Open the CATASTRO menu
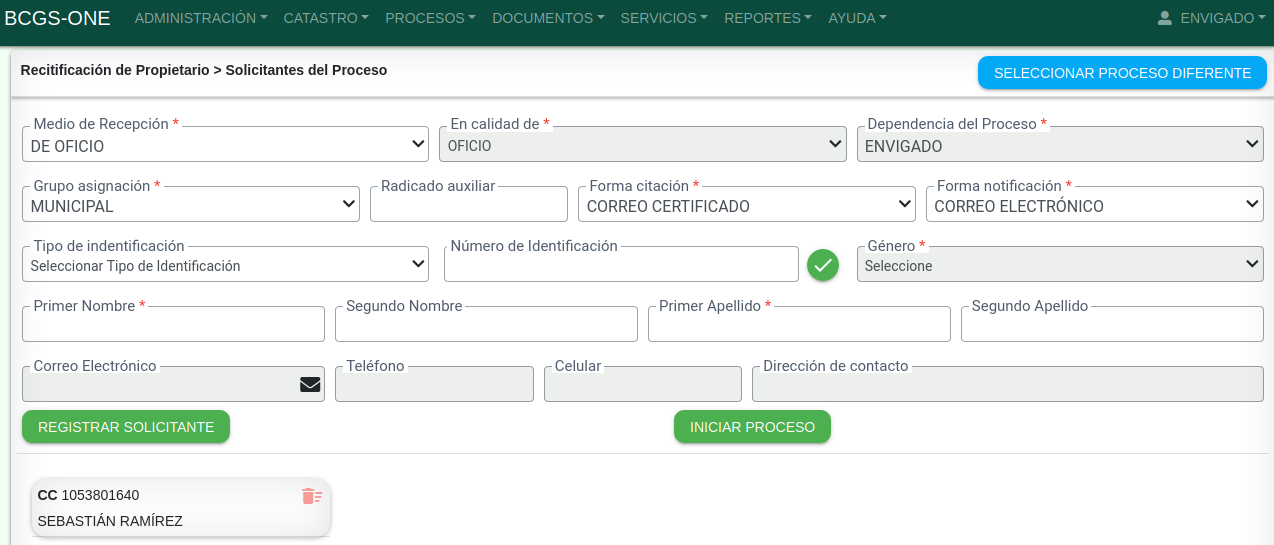The image size is (1274, 545). pos(326,18)
